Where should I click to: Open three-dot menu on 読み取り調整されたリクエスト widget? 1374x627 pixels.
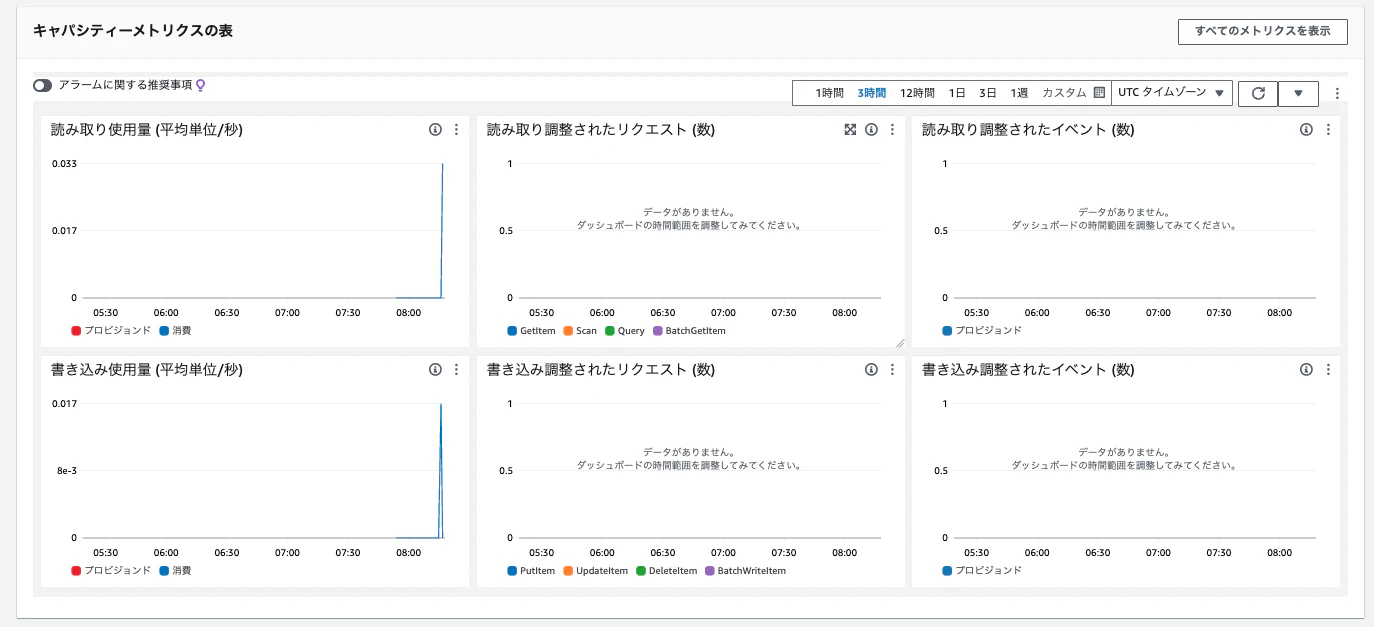tap(892, 129)
